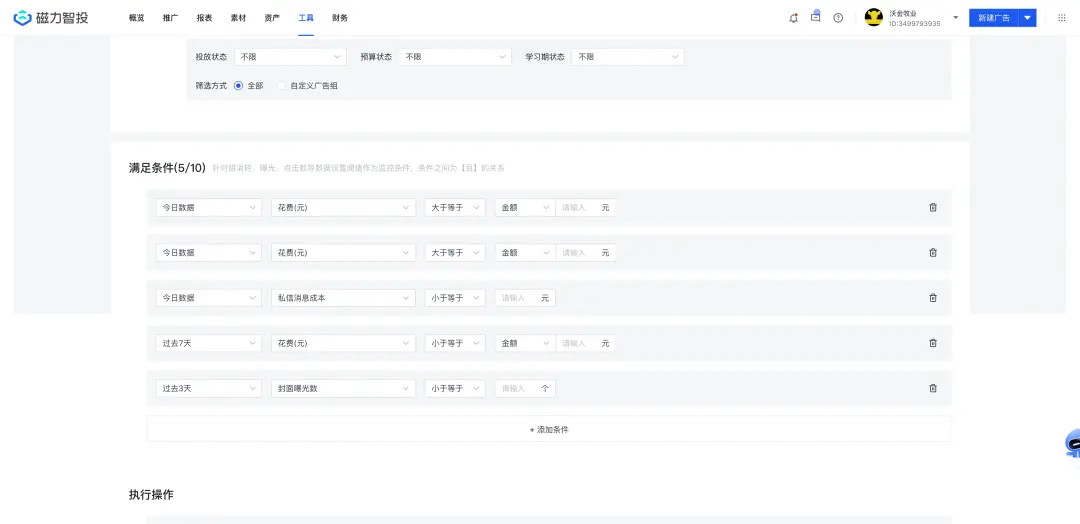Delete the first 花费(元) condition row

click(933, 208)
